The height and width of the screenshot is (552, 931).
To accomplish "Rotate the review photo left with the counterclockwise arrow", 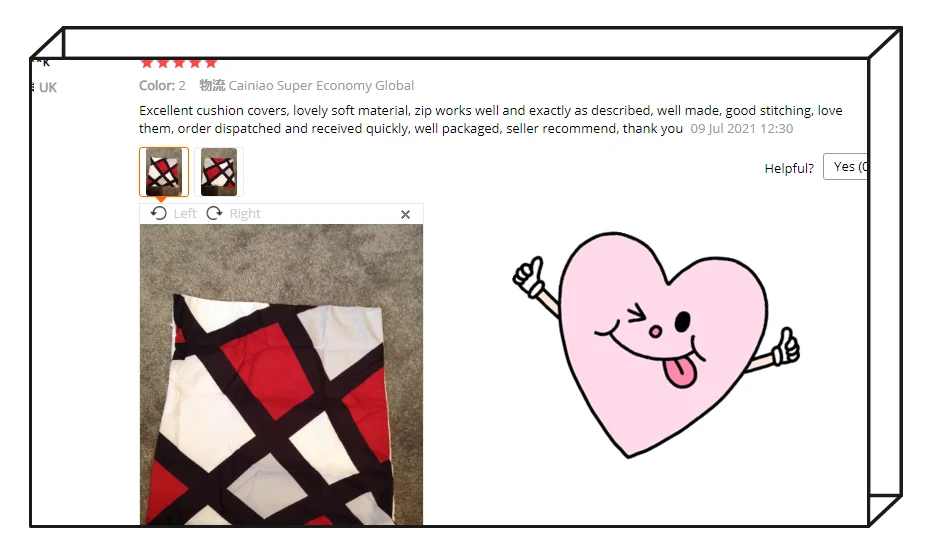I will pos(159,213).
